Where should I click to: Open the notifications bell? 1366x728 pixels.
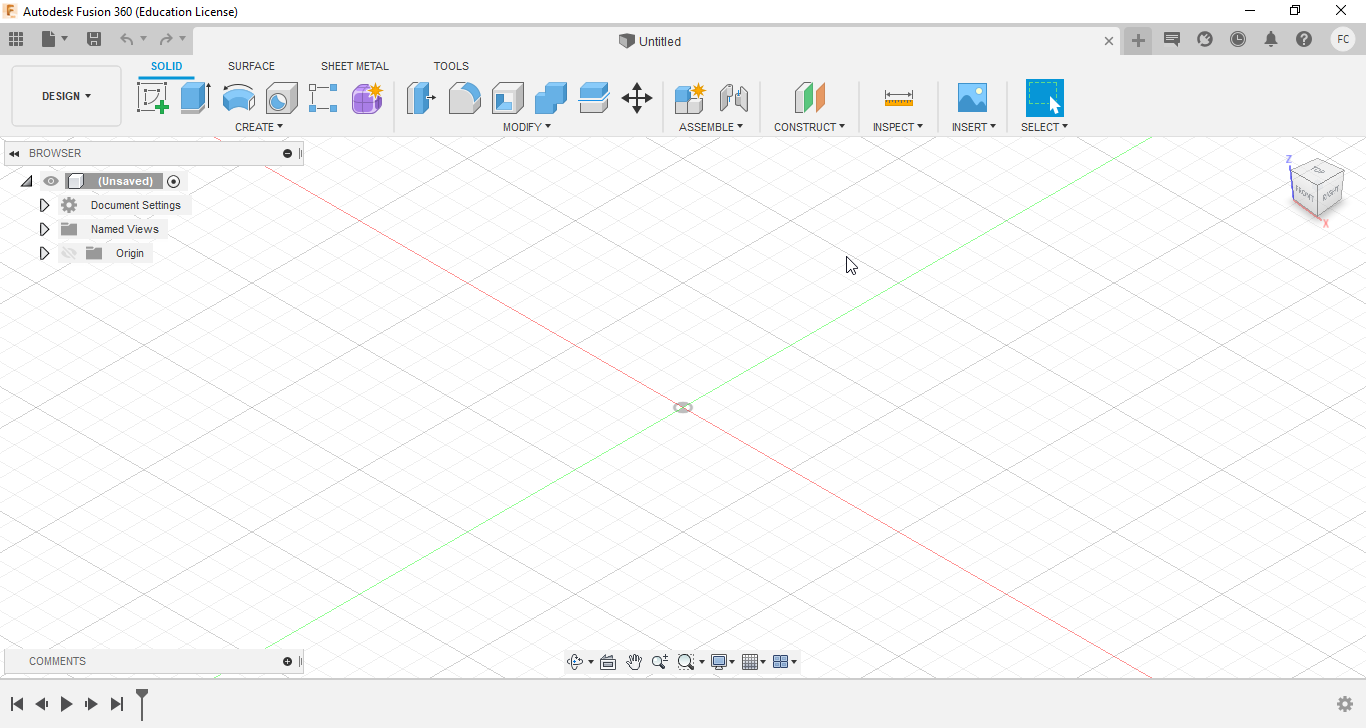click(1271, 39)
